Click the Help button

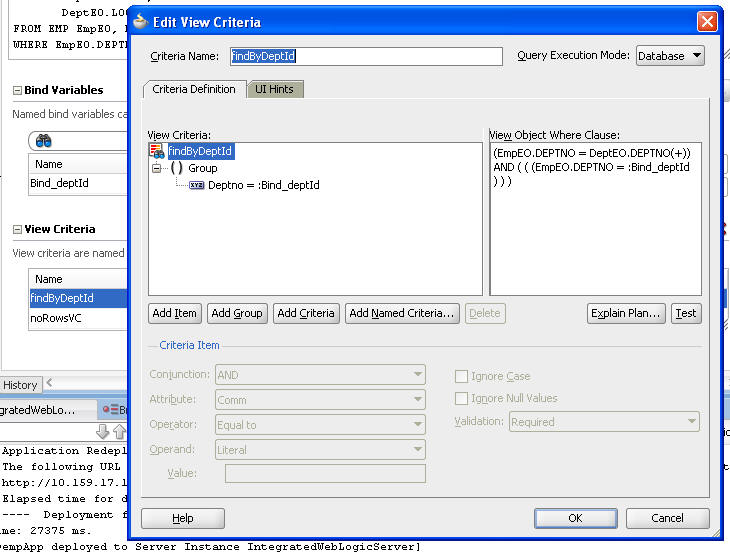(x=182, y=518)
